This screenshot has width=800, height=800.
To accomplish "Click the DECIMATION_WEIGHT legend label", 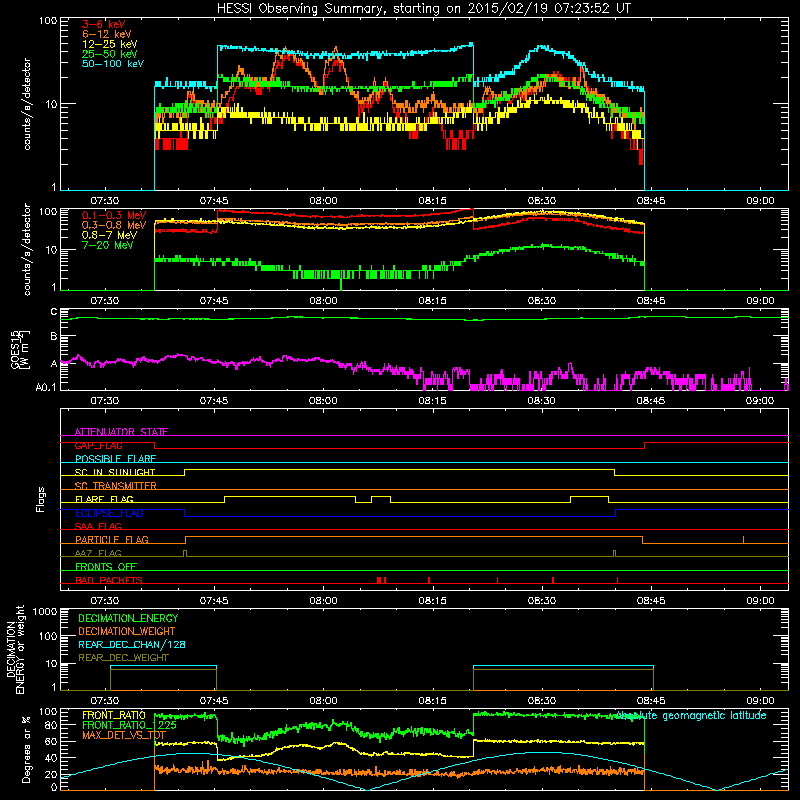I will (x=127, y=631).
